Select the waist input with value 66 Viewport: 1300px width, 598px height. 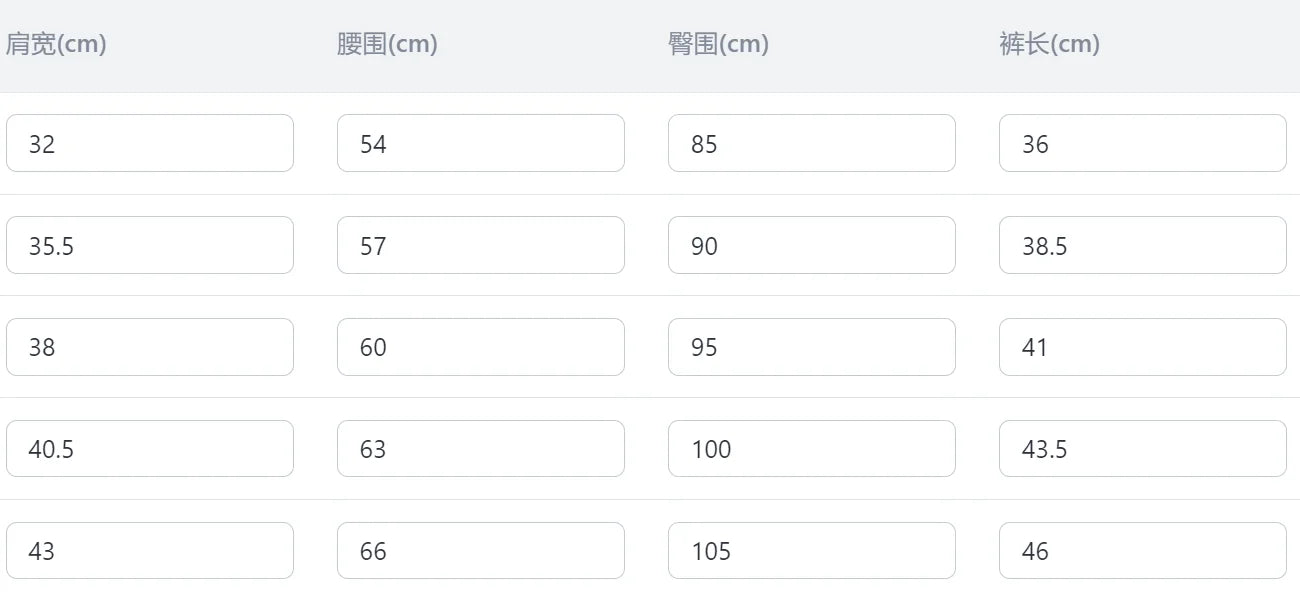click(481, 551)
